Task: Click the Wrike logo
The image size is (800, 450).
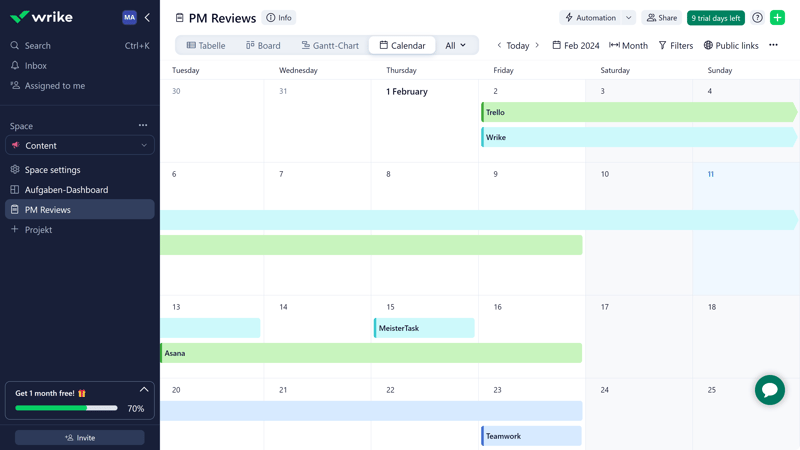Action: pos(41,17)
